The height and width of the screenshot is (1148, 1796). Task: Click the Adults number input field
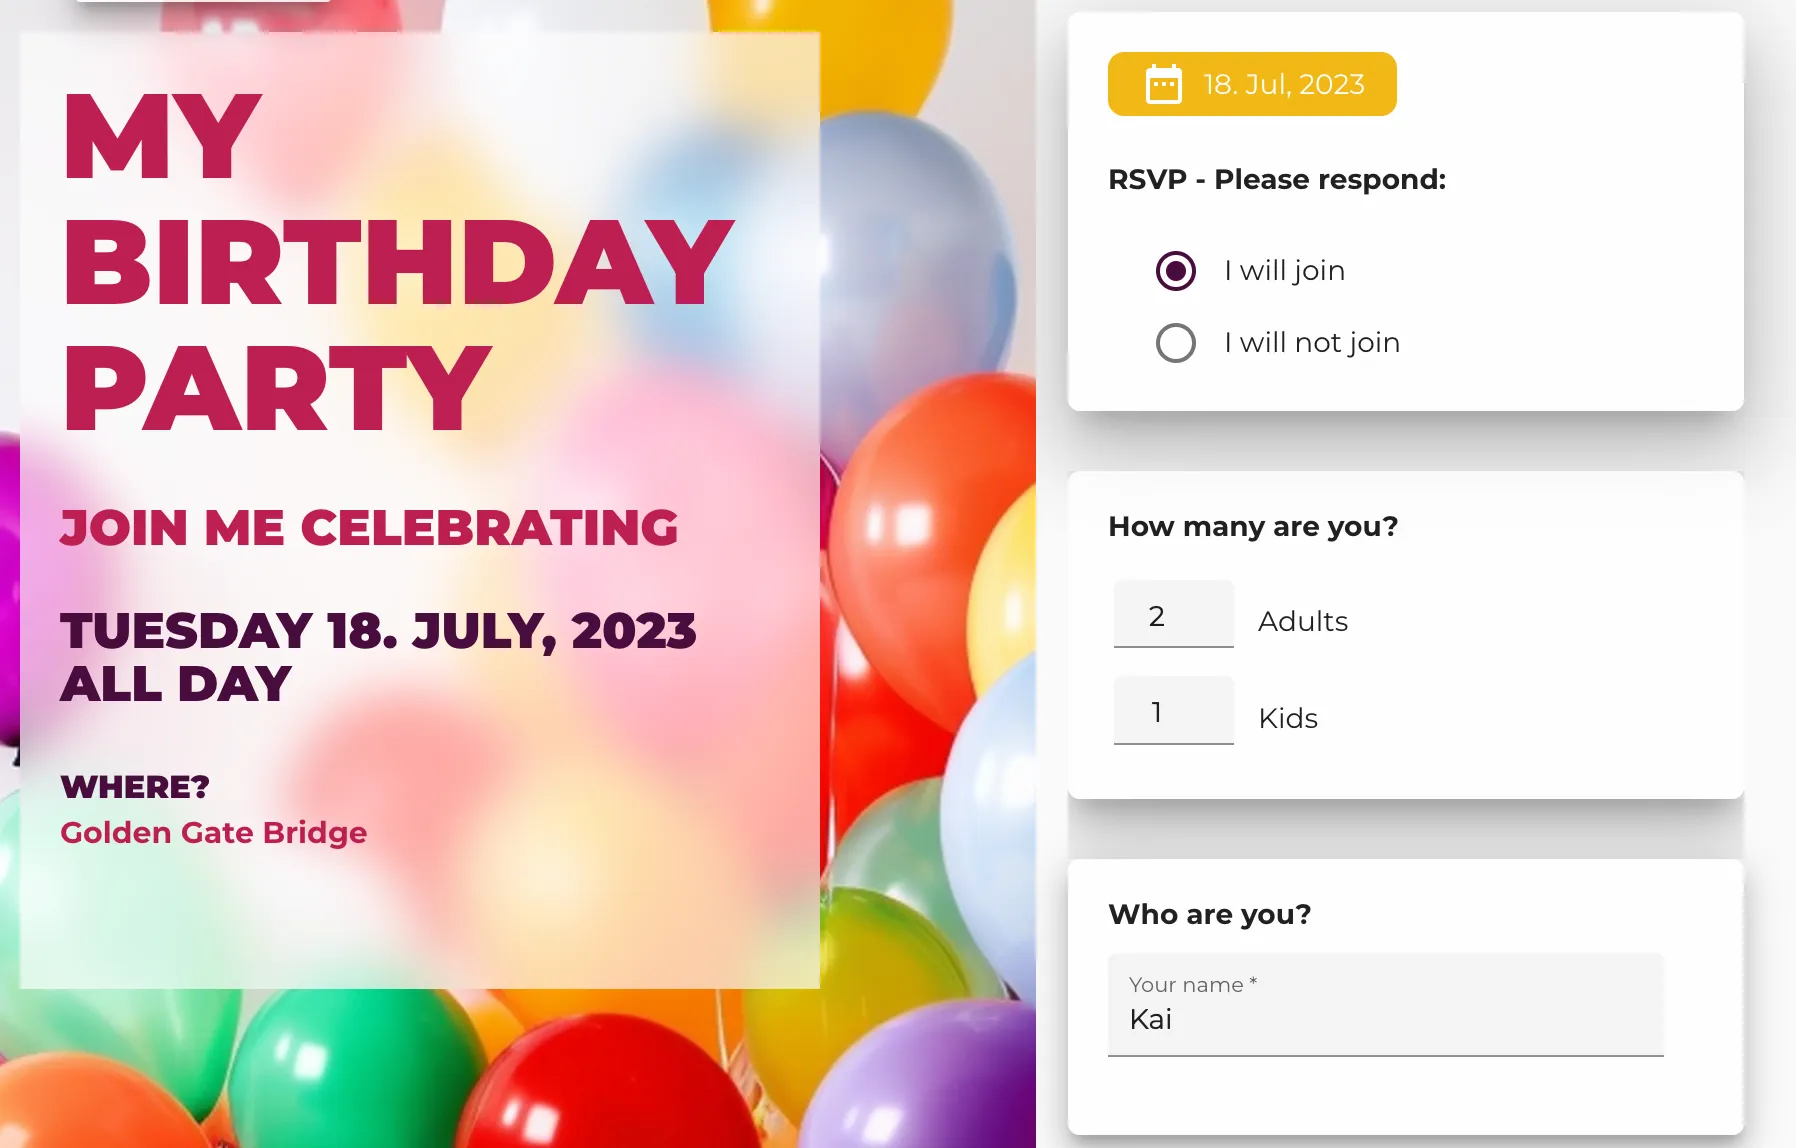(x=1173, y=614)
